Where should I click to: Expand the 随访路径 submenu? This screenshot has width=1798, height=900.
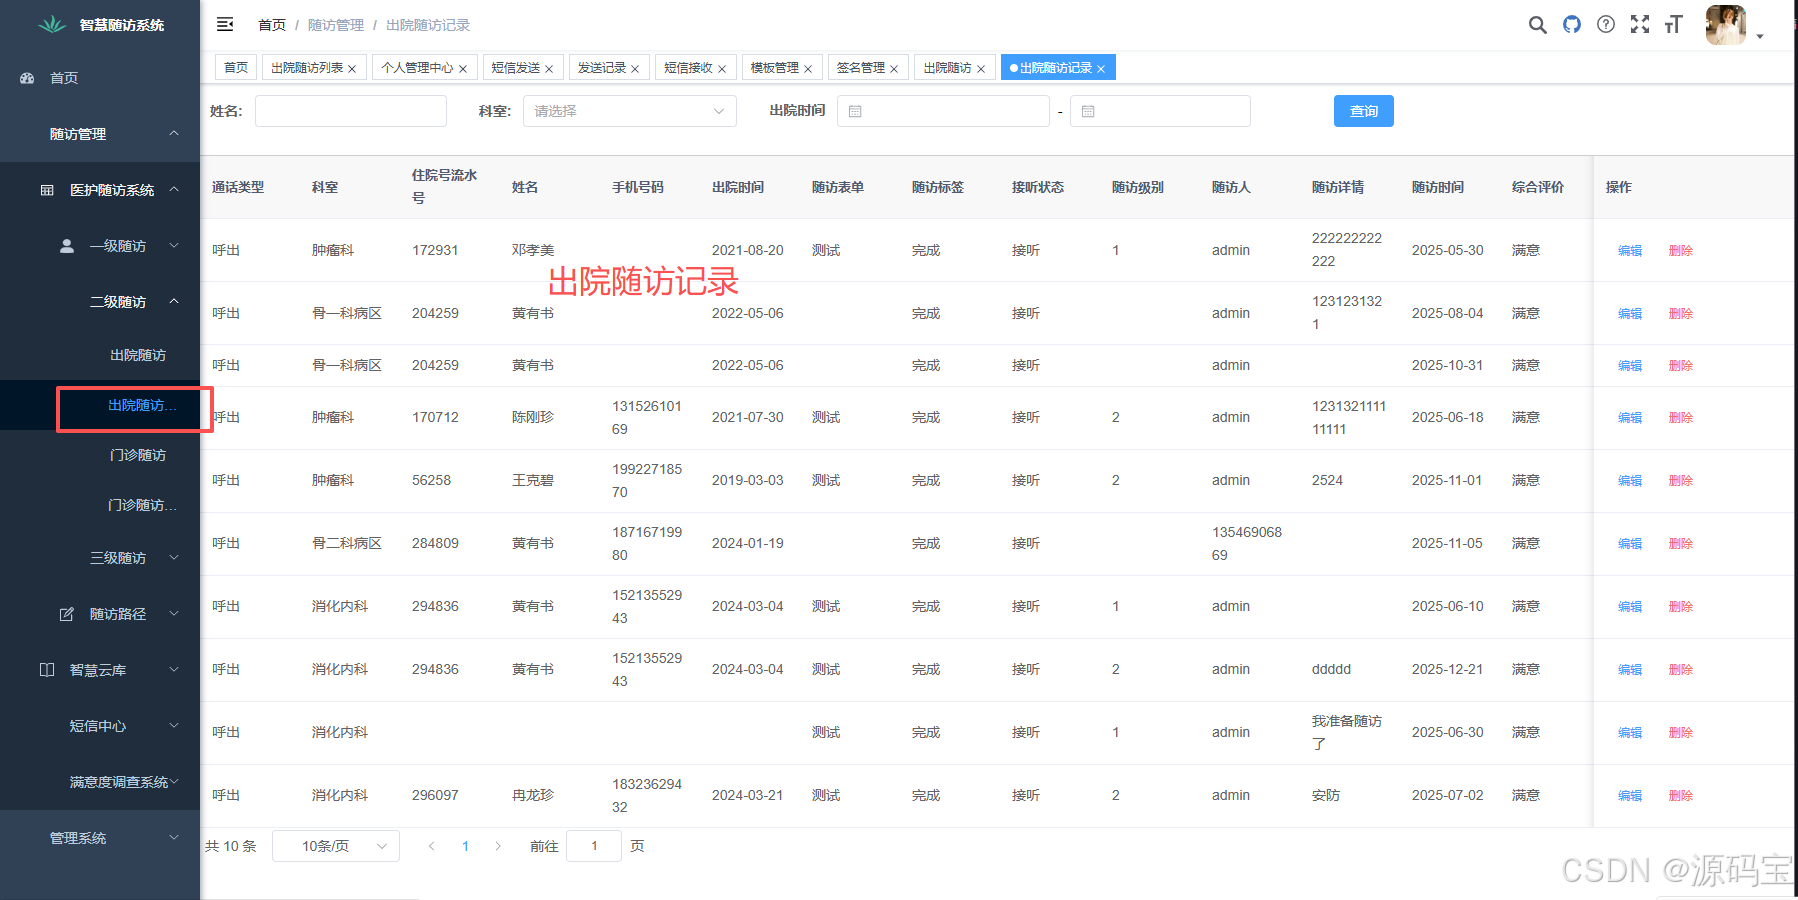[100, 614]
